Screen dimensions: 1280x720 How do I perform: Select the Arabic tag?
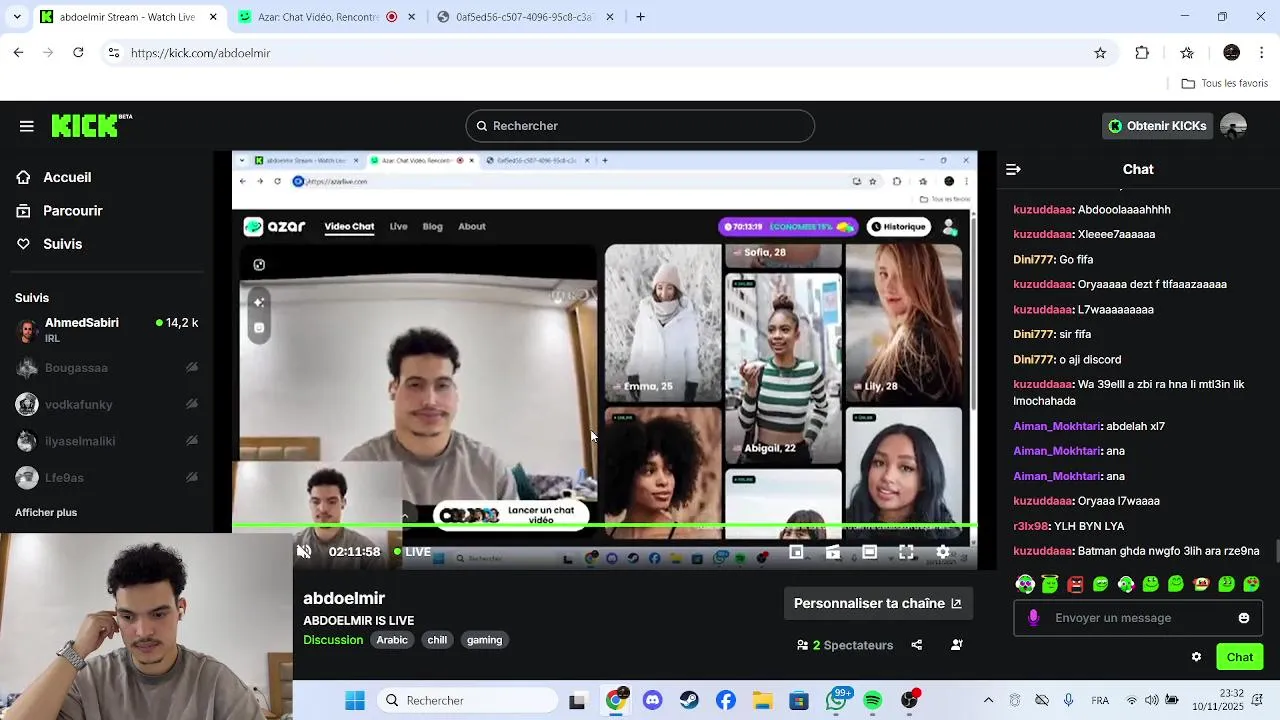click(x=392, y=640)
